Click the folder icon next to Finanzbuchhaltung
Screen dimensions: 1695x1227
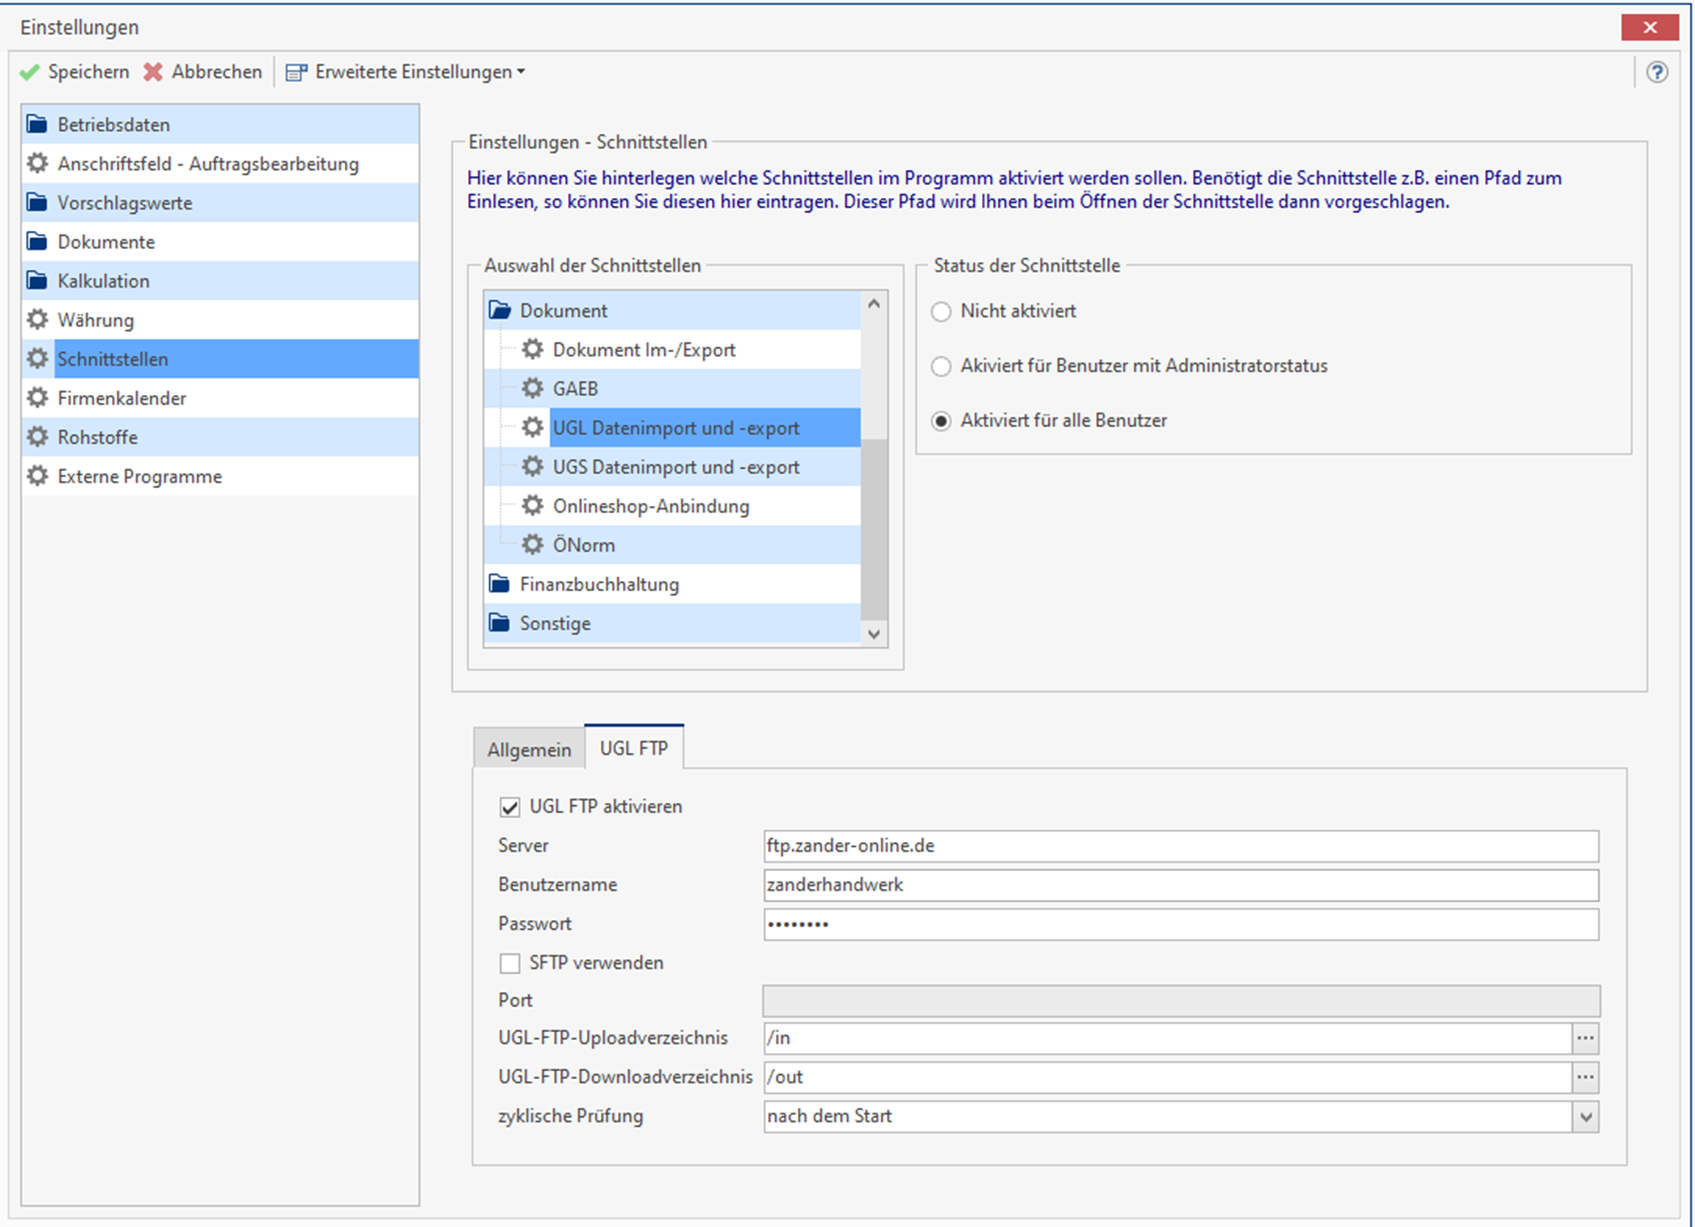click(x=499, y=584)
